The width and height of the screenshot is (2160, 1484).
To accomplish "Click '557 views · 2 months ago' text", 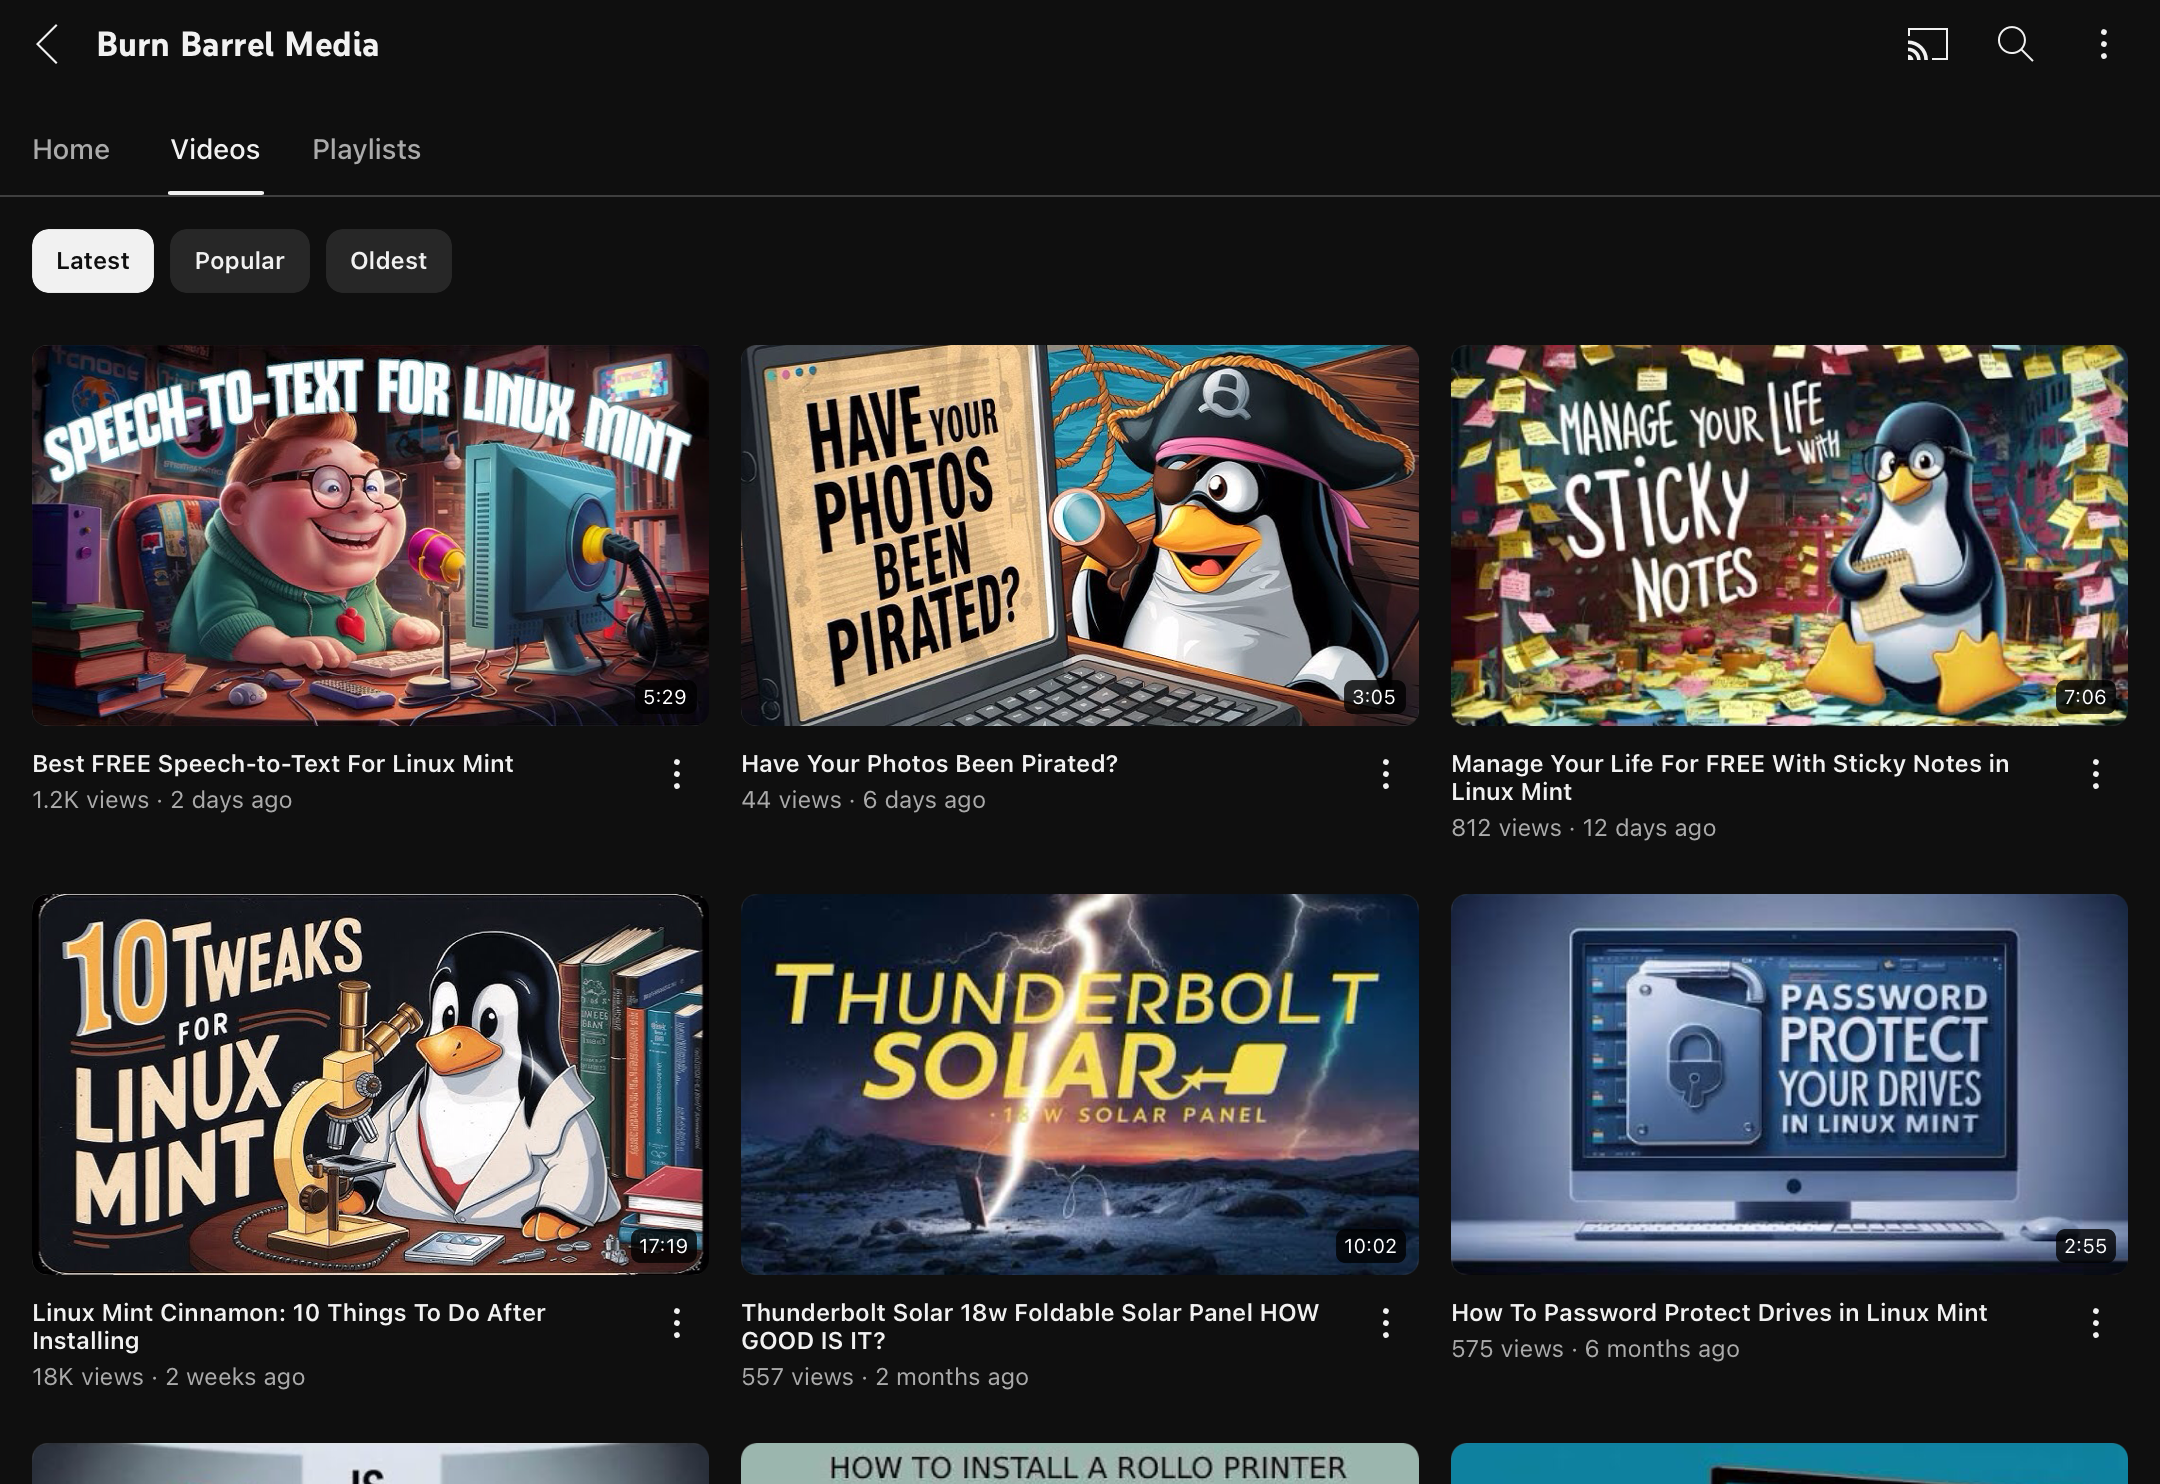I will pyautogui.click(x=884, y=1377).
